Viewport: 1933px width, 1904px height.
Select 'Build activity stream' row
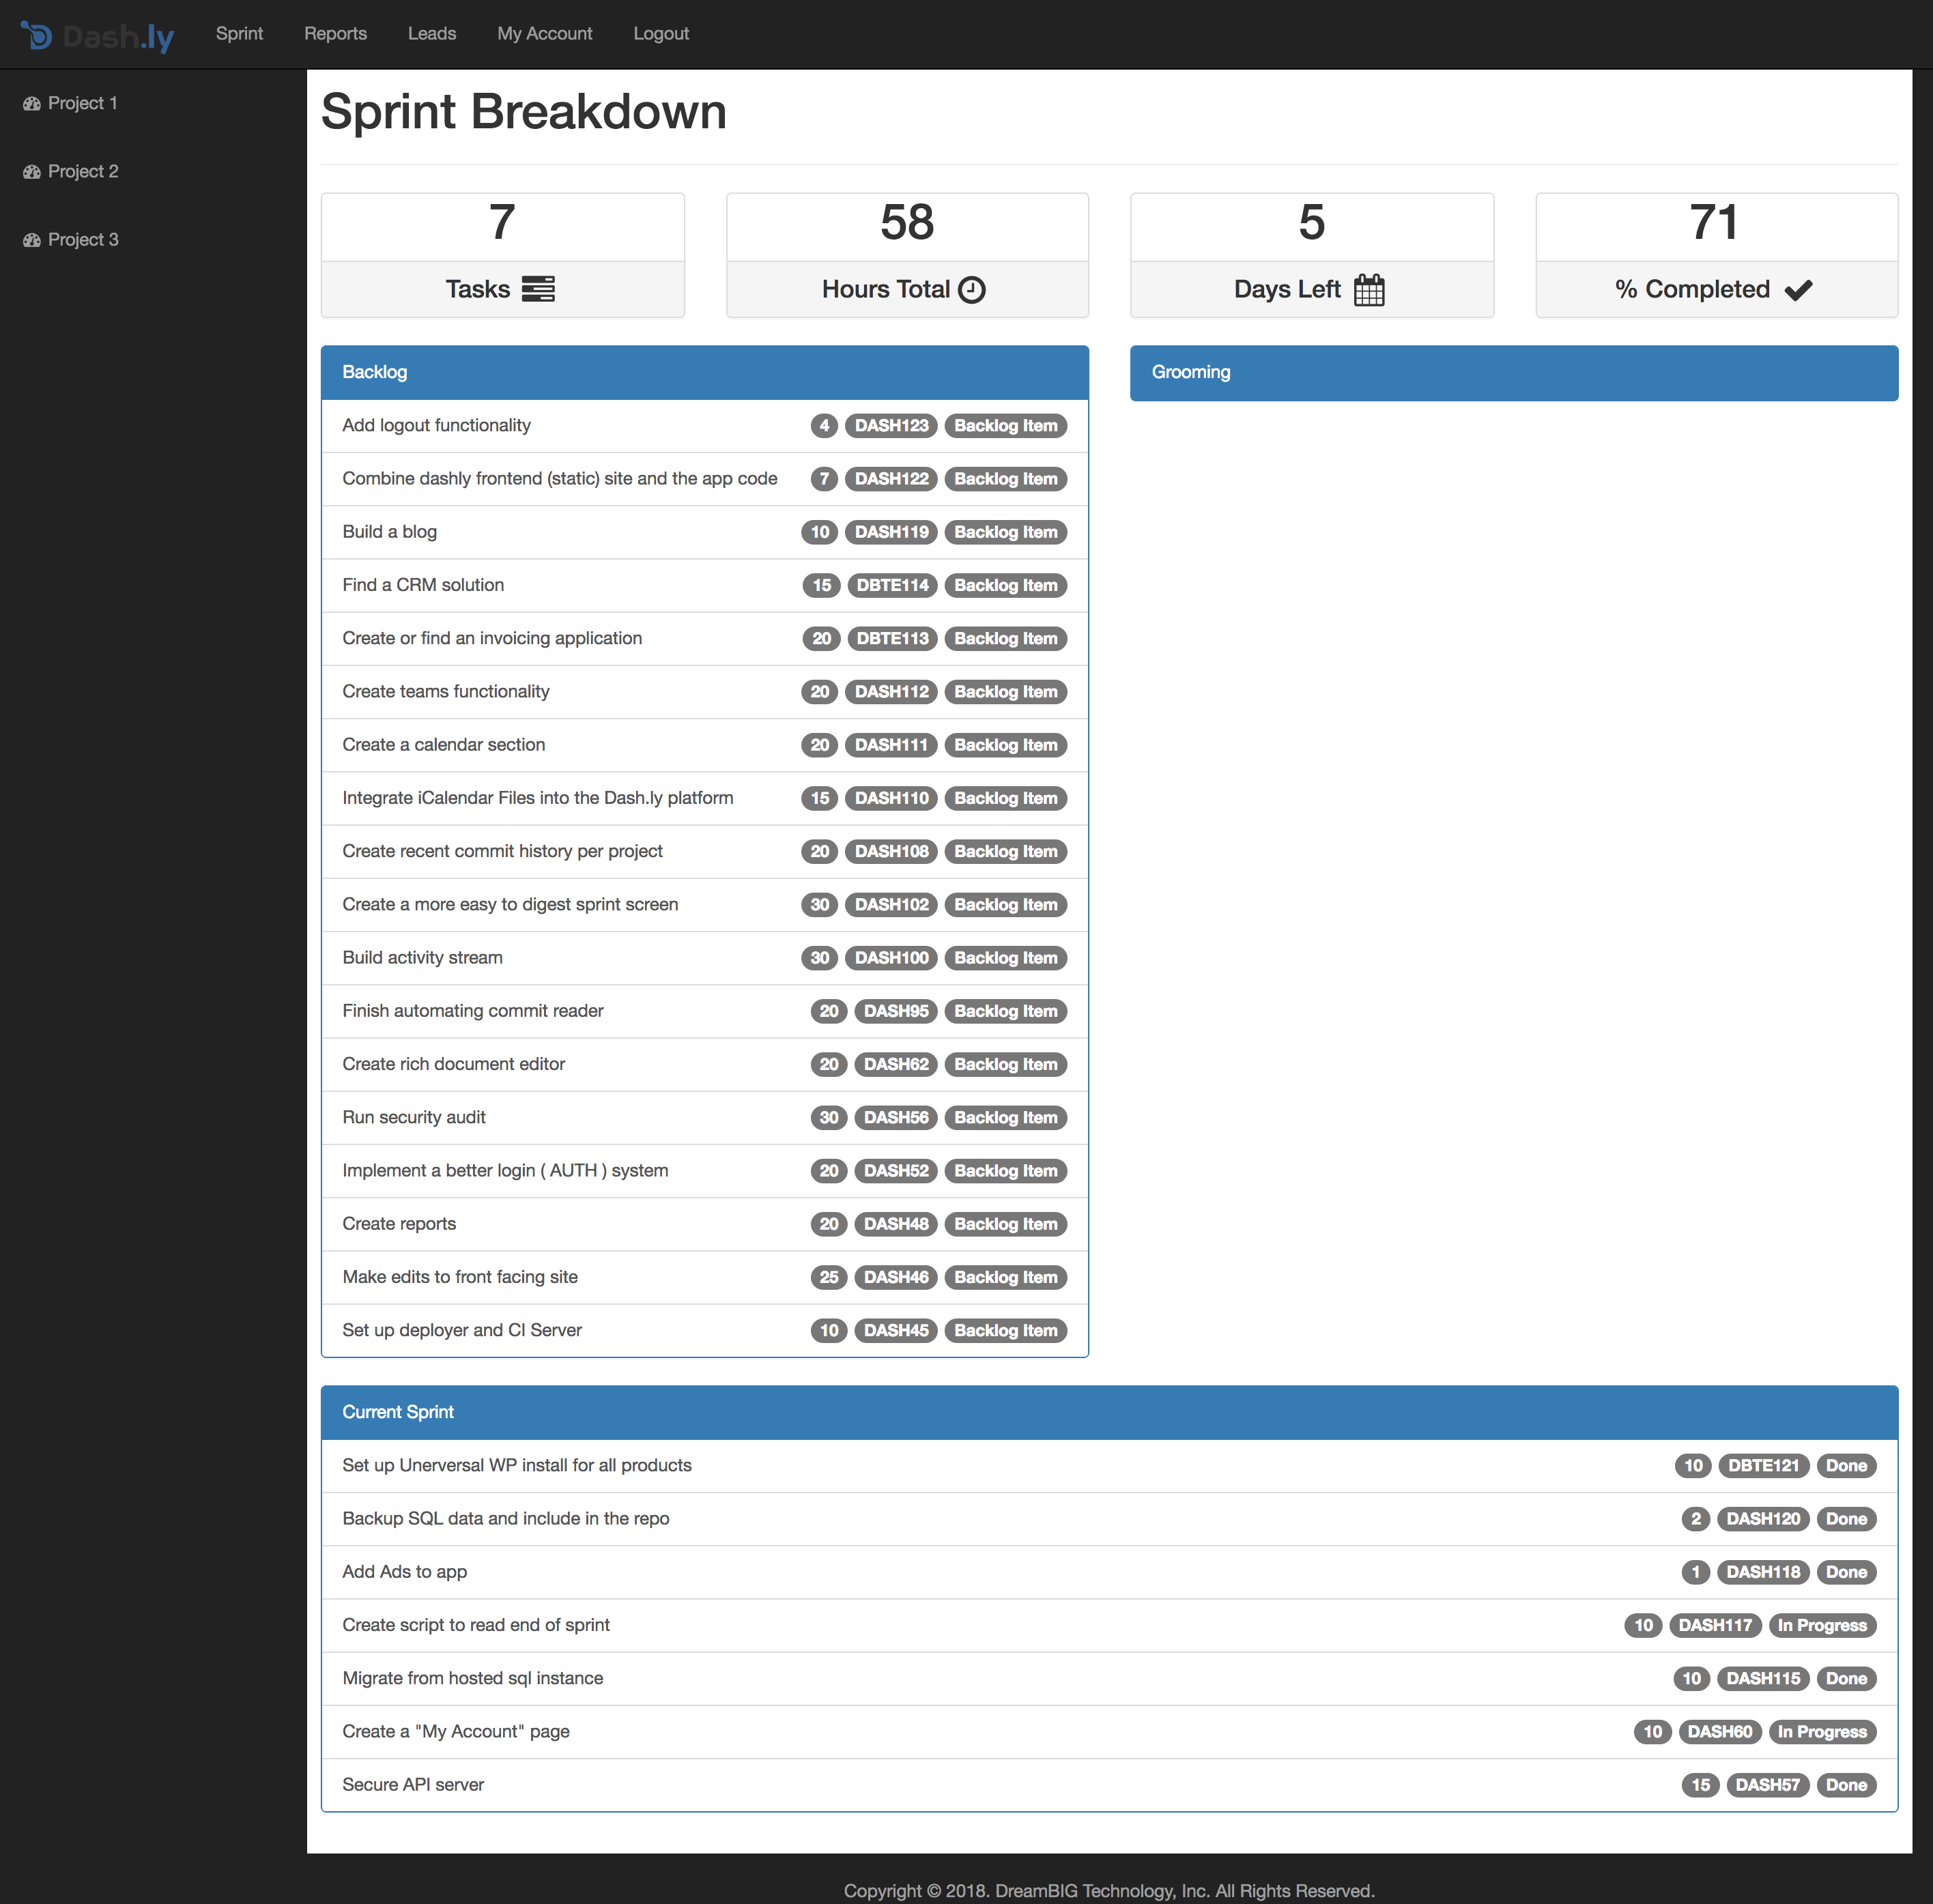[705, 958]
